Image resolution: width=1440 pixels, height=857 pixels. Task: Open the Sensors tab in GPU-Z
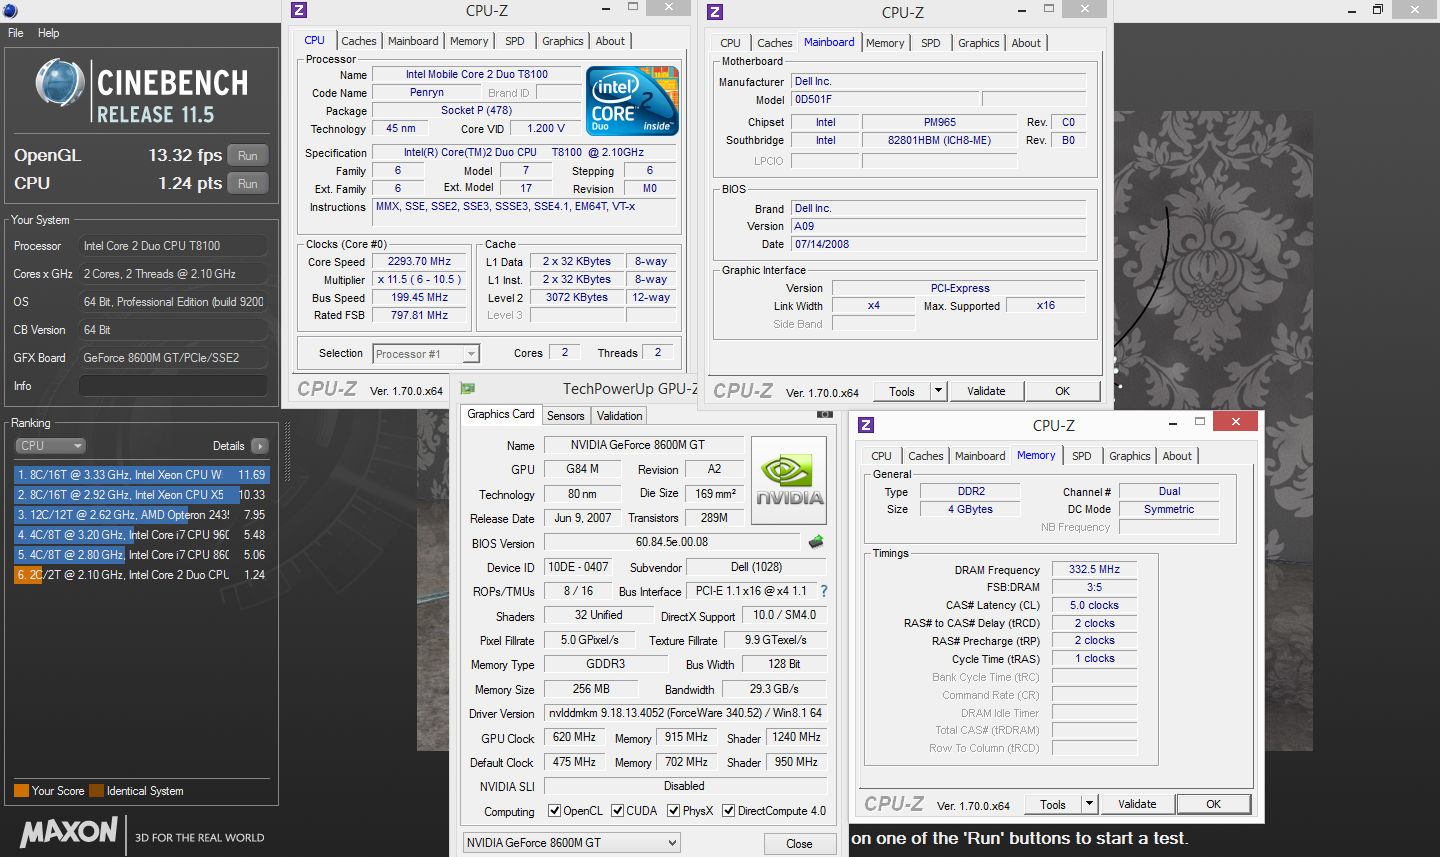(565, 416)
